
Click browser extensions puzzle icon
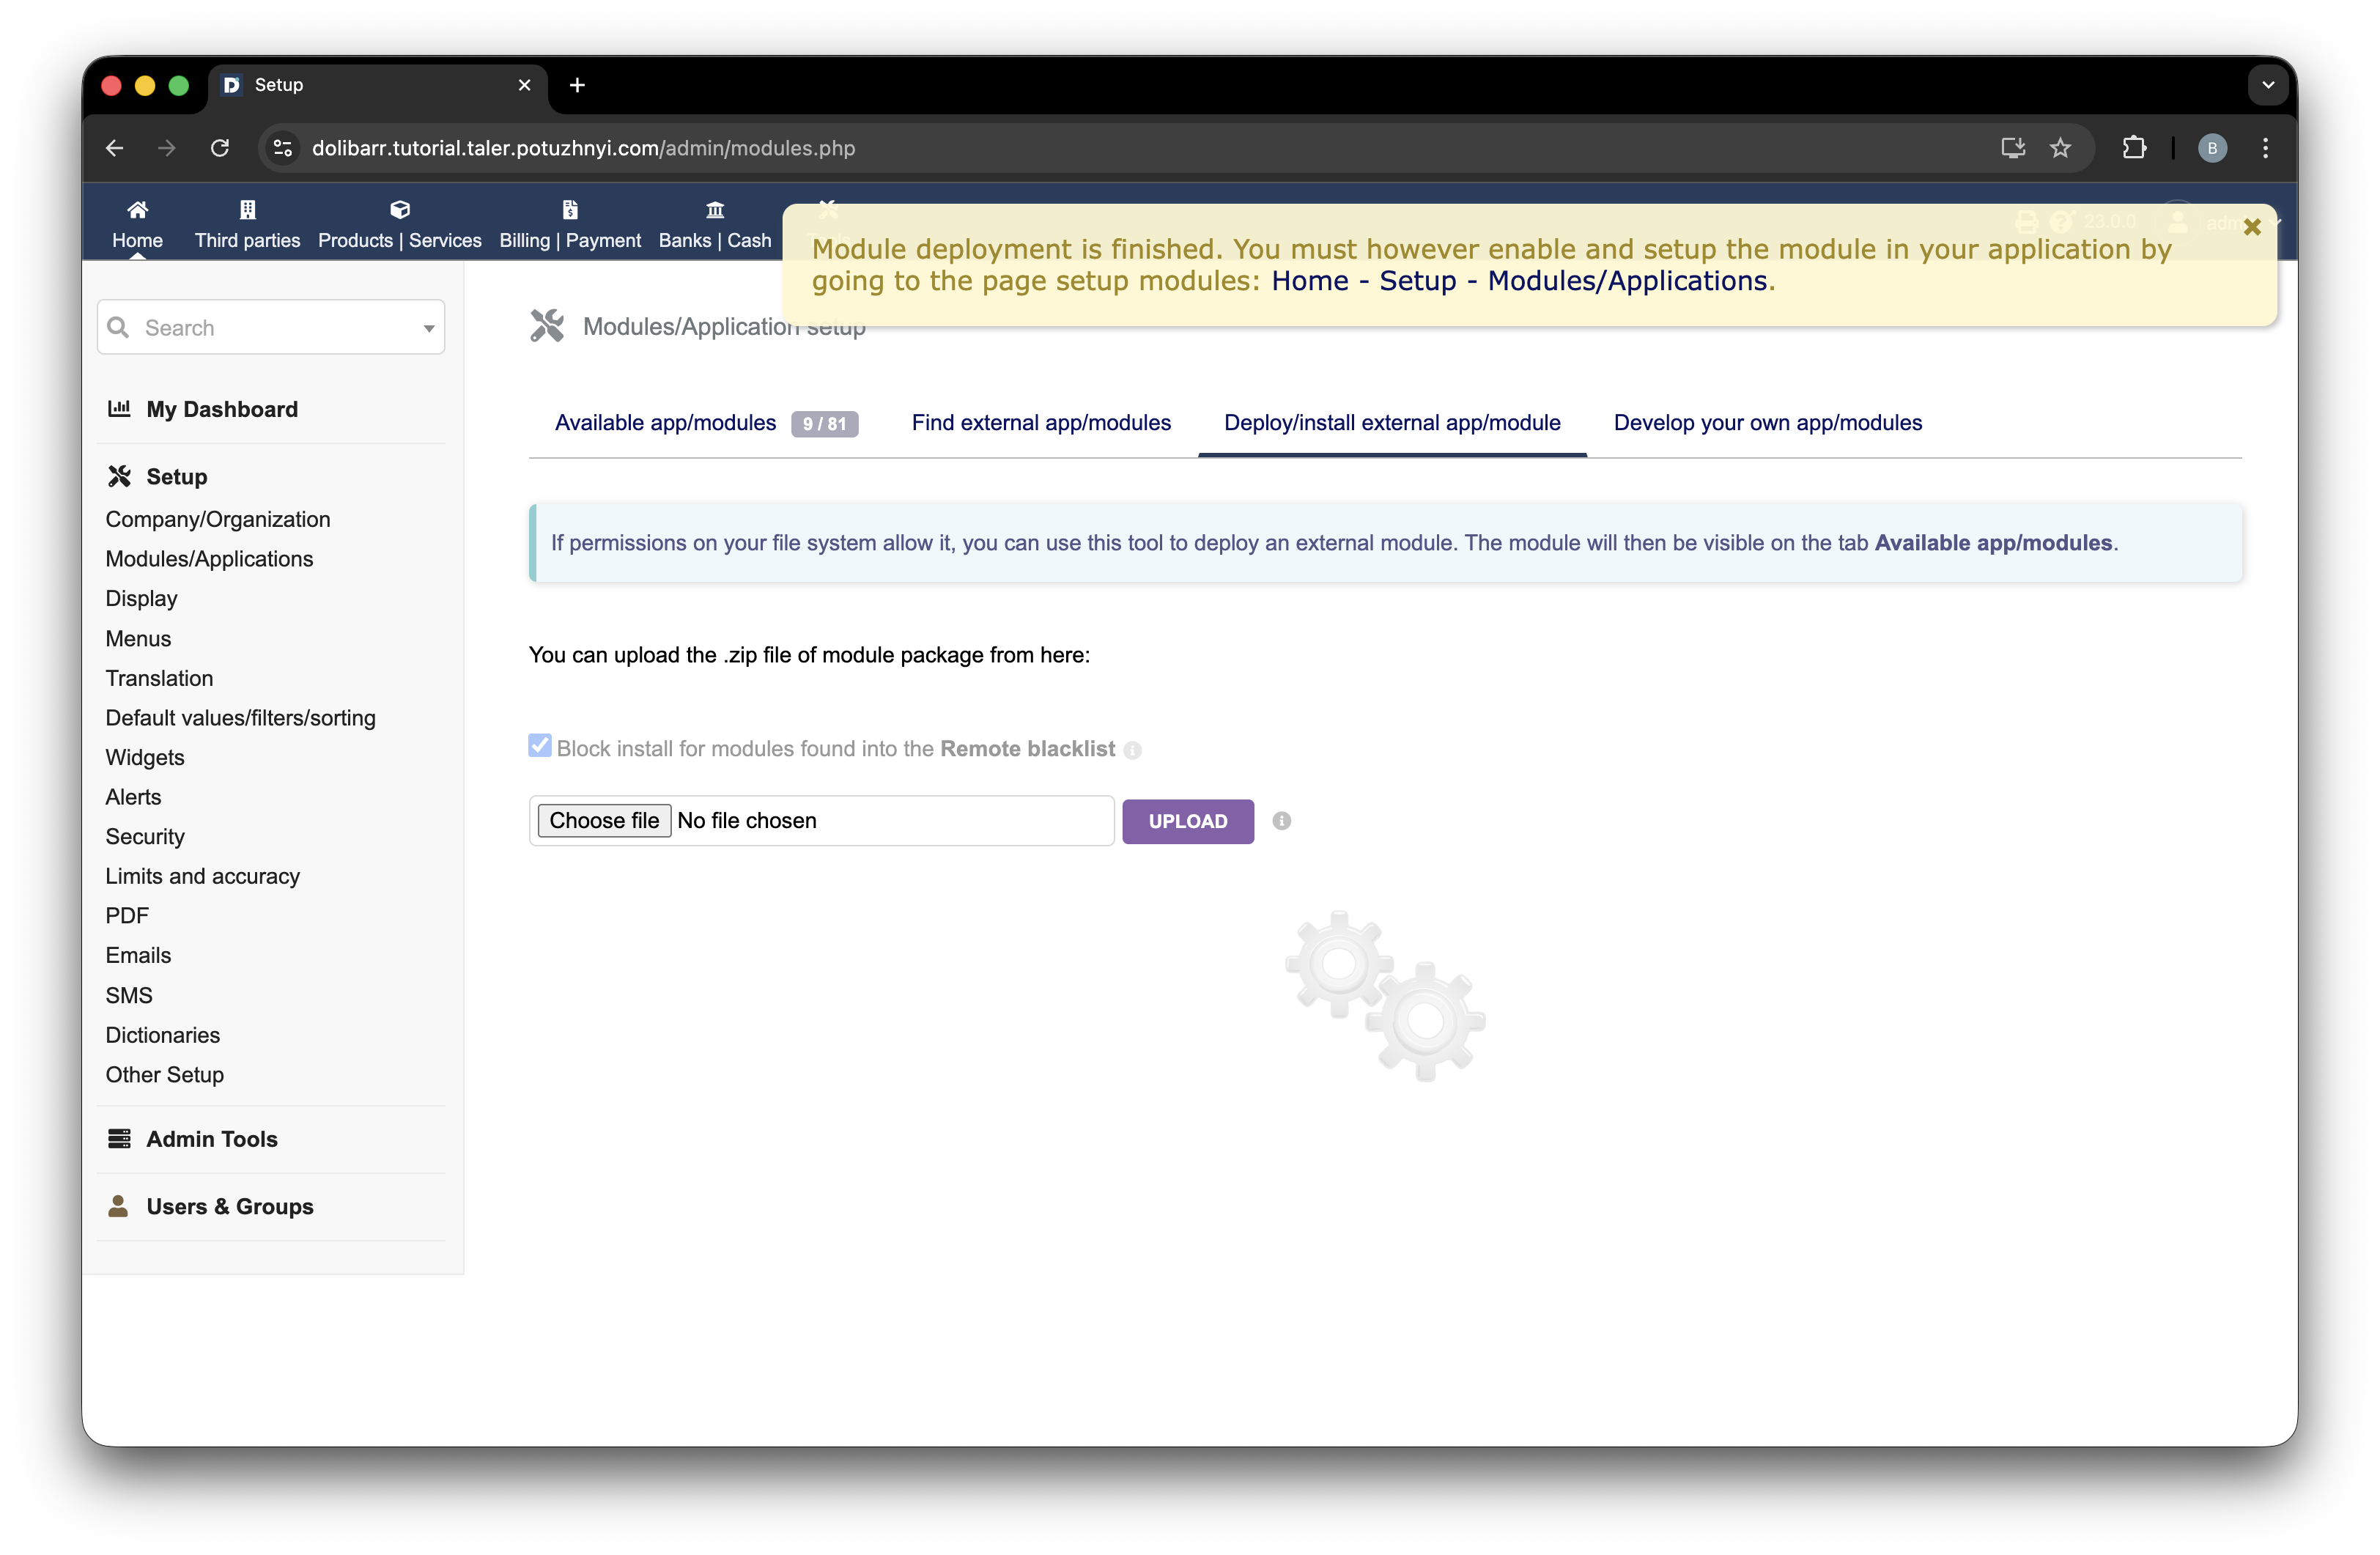(2133, 148)
